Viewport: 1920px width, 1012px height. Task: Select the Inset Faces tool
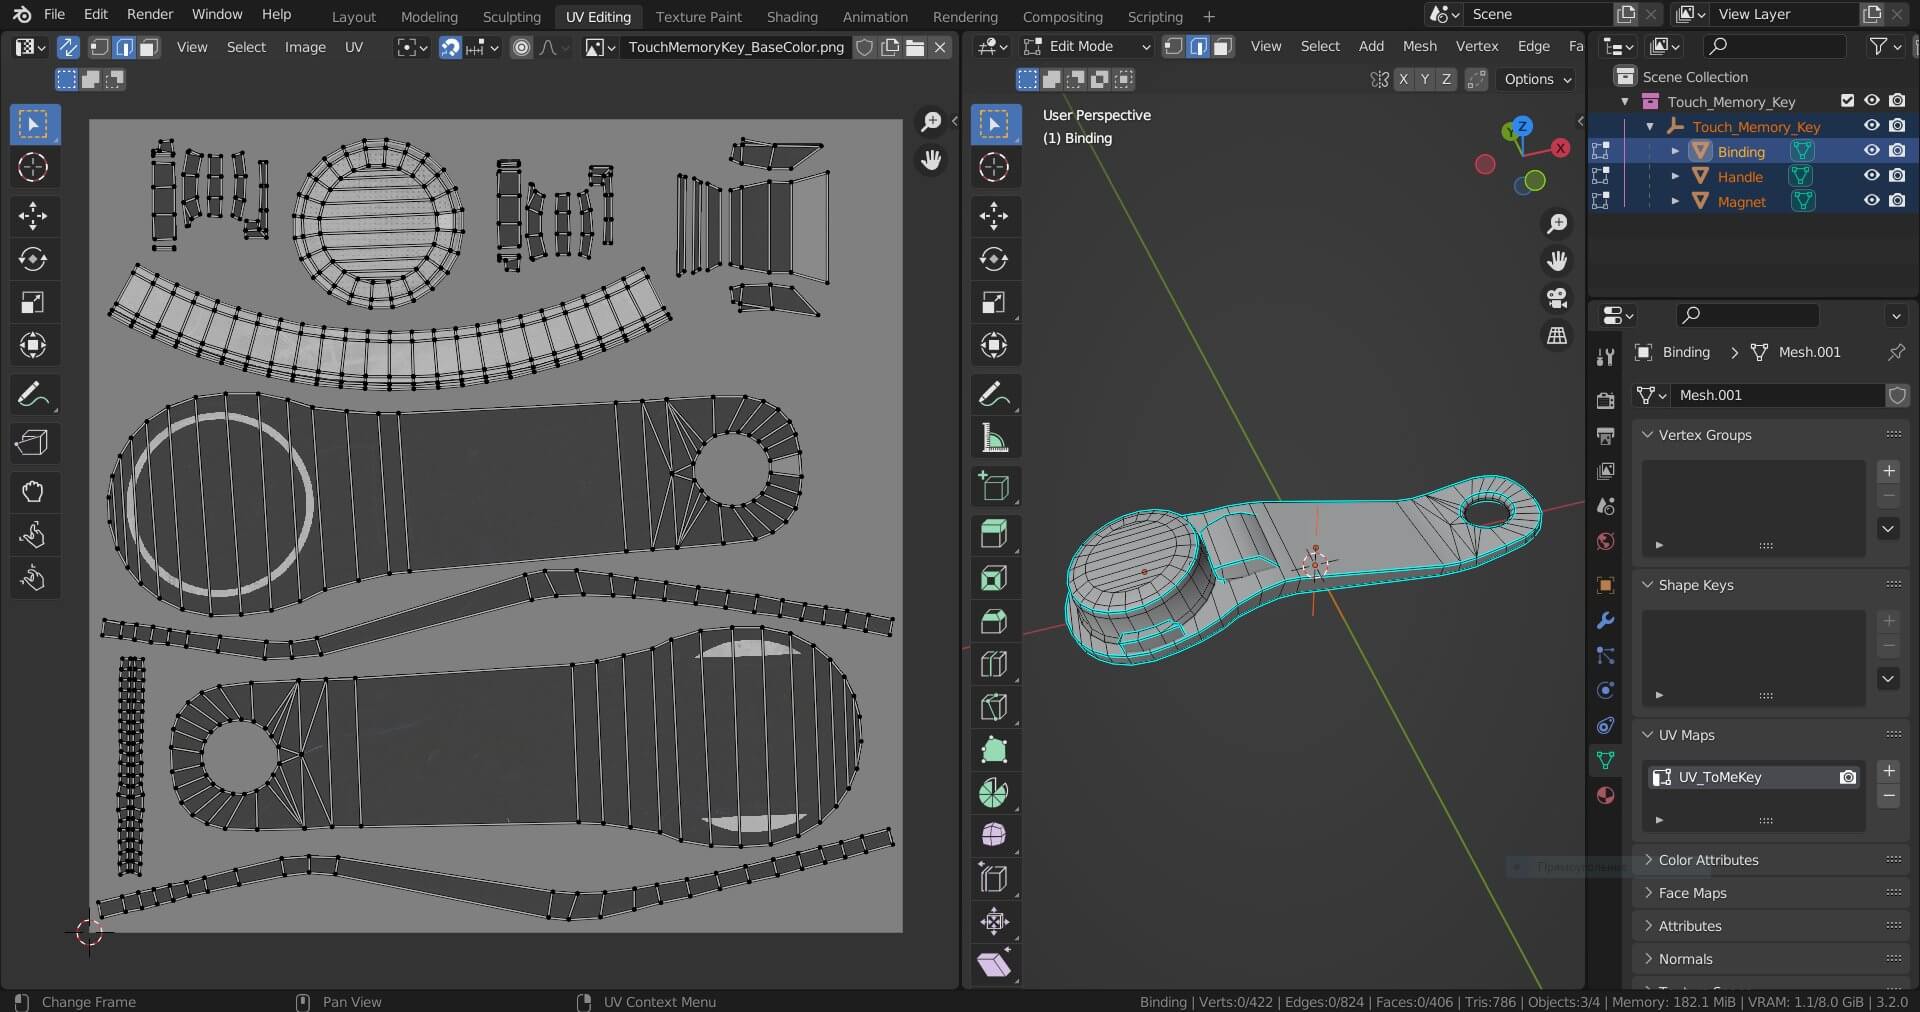point(994,578)
